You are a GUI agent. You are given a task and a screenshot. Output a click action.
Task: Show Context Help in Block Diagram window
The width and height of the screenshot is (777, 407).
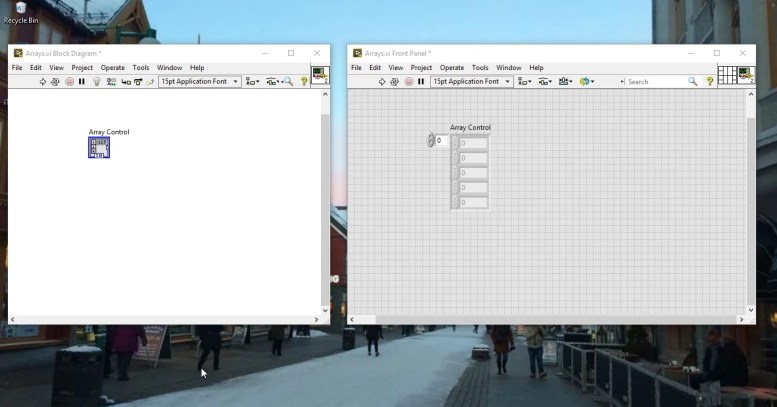pyautogui.click(x=304, y=82)
